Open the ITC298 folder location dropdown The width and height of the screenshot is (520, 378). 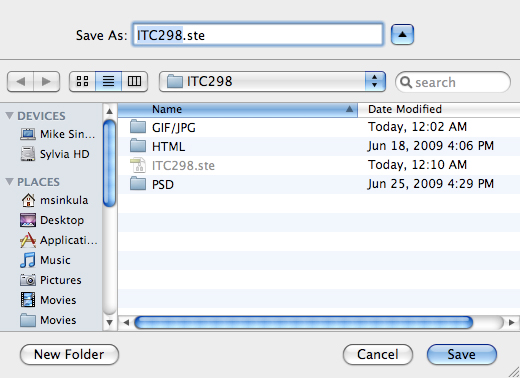[272, 81]
